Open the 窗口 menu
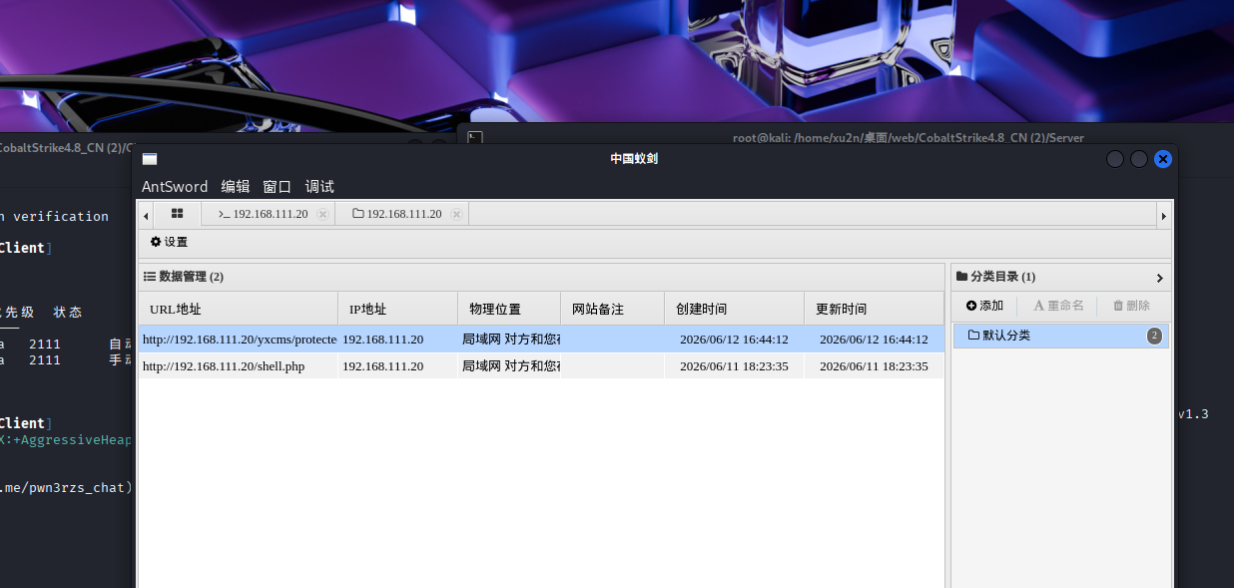 coord(277,187)
